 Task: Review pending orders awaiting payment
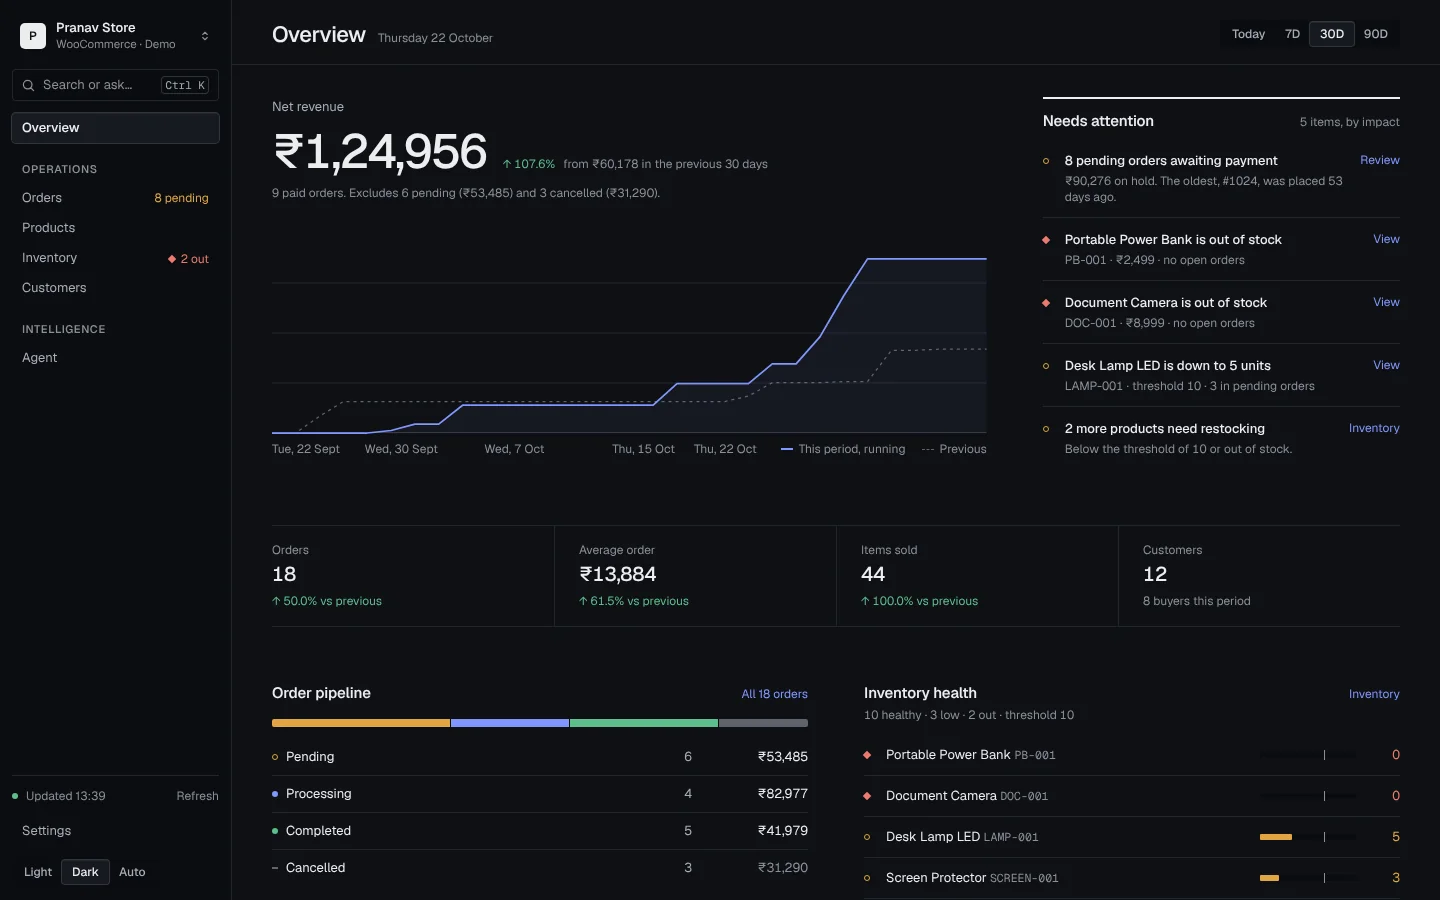click(x=1379, y=160)
